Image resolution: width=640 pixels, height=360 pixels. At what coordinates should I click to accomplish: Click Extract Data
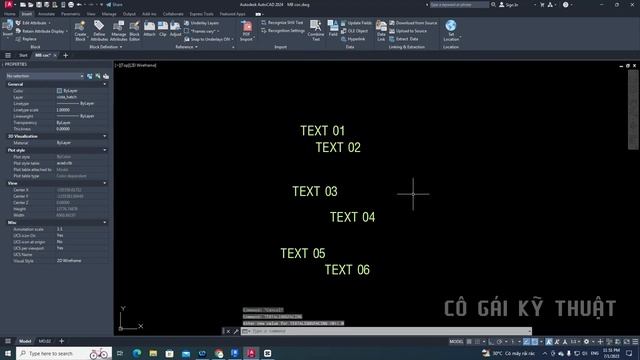pos(404,39)
